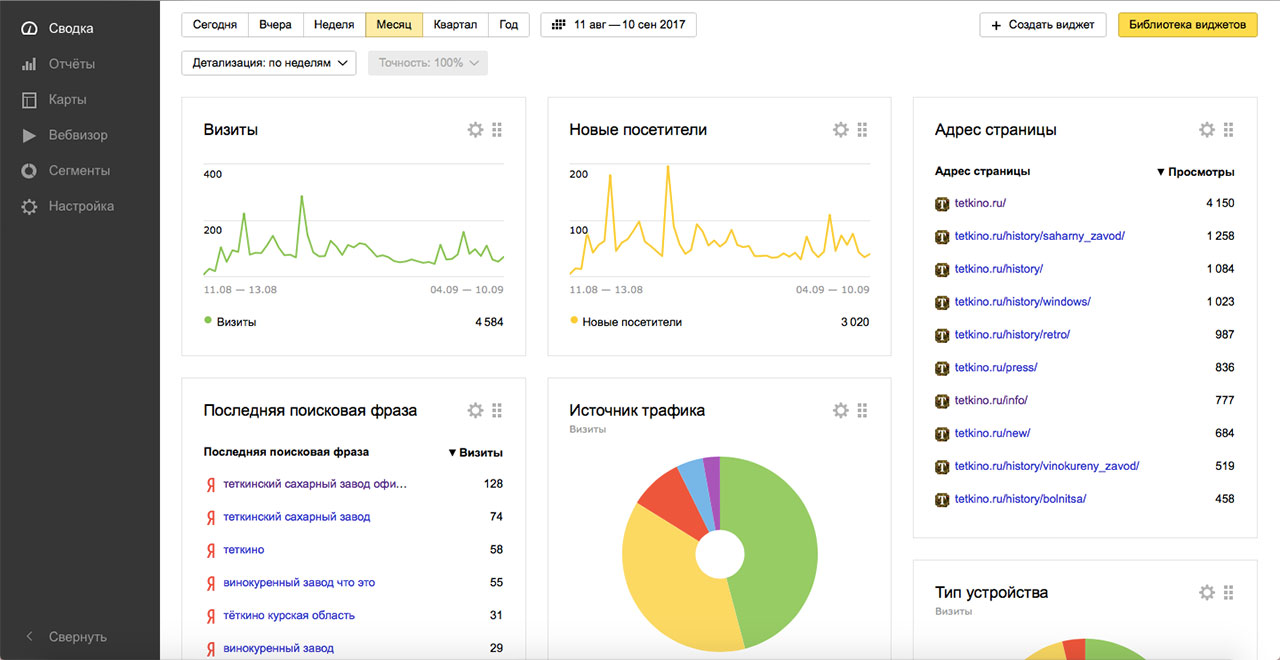Open the Точность: 100% dropdown
The image size is (1280, 660).
pos(428,62)
